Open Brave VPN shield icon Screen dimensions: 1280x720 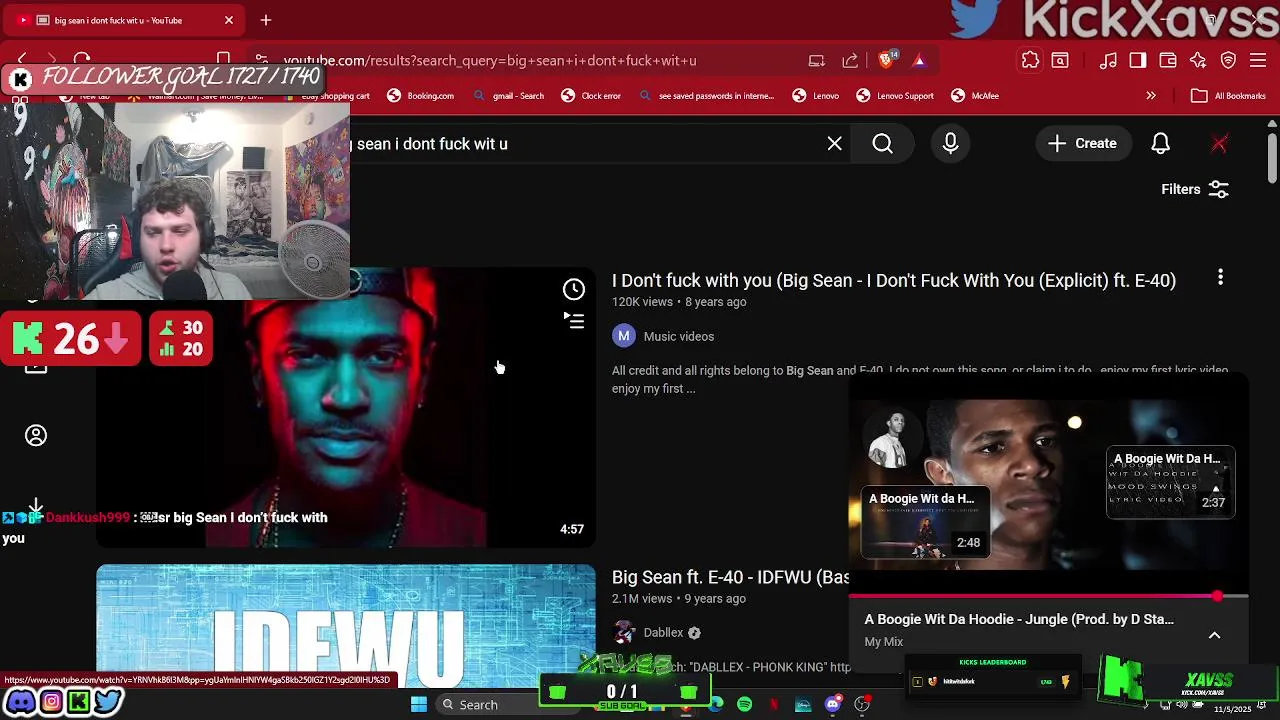(1228, 60)
